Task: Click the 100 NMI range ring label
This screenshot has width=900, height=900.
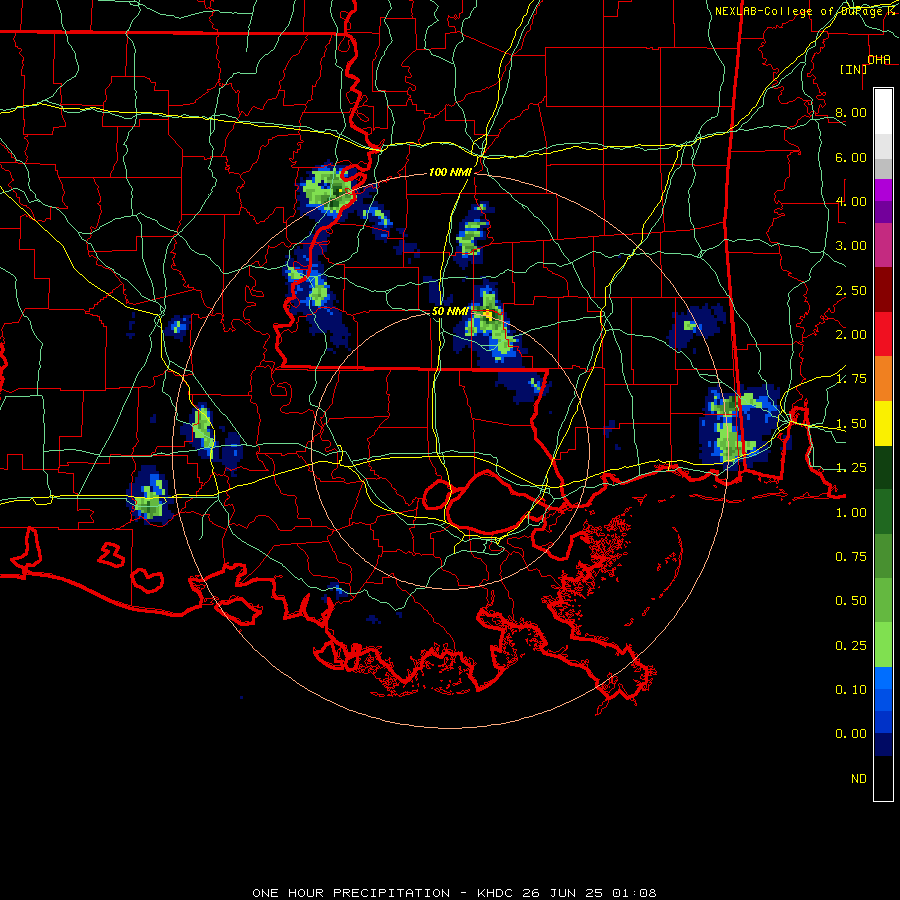Action: coord(450,172)
